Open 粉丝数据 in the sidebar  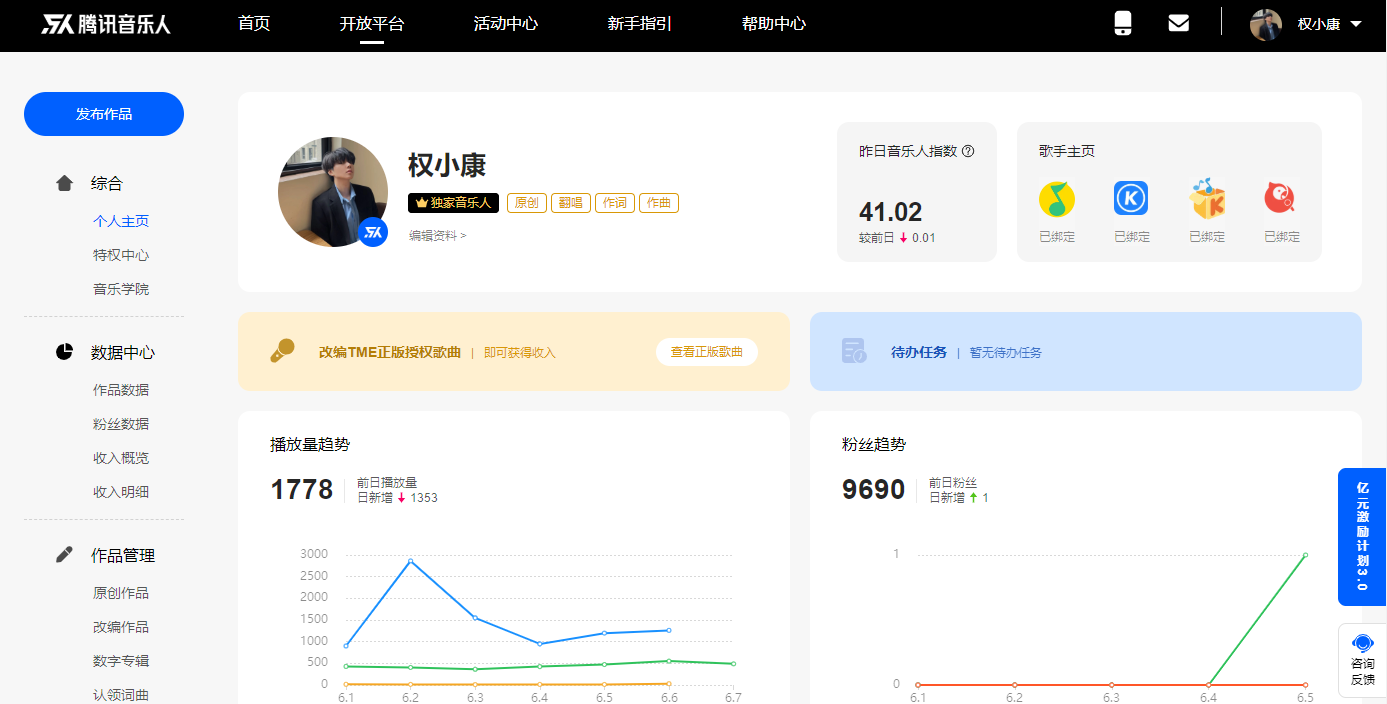(x=121, y=424)
